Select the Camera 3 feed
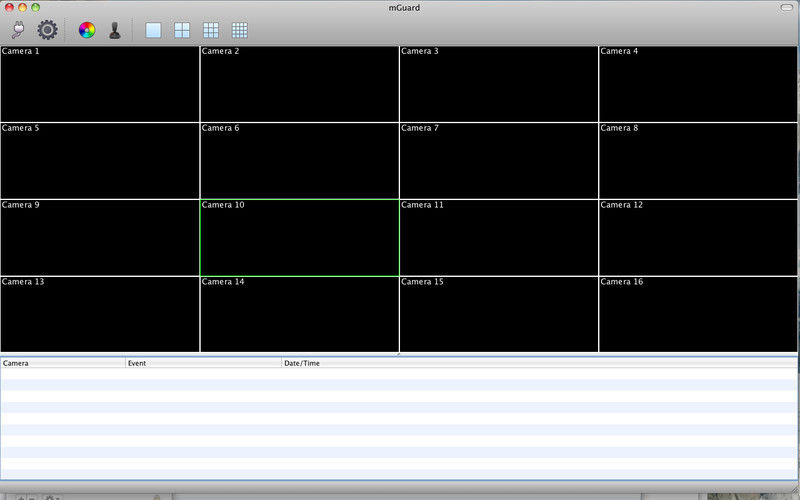The width and height of the screenshot is (800, 500). 499,84
